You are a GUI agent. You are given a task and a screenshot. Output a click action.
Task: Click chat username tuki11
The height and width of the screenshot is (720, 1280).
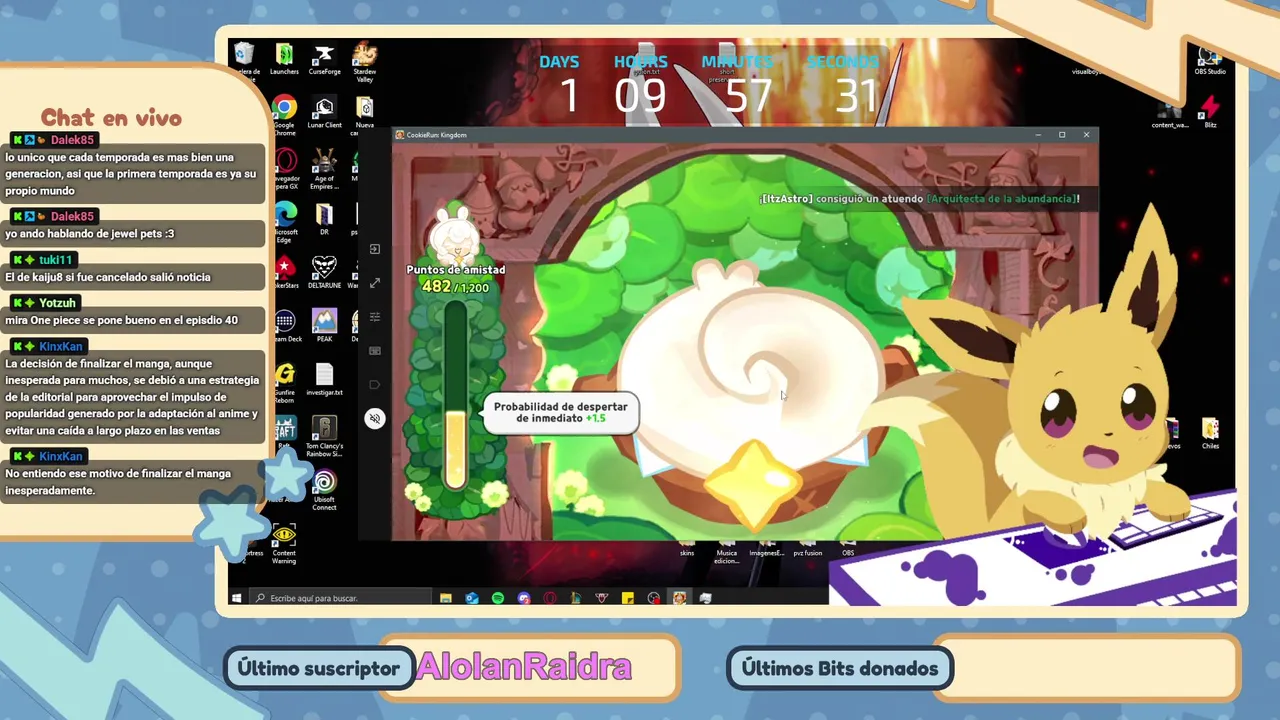pos(56,260)
